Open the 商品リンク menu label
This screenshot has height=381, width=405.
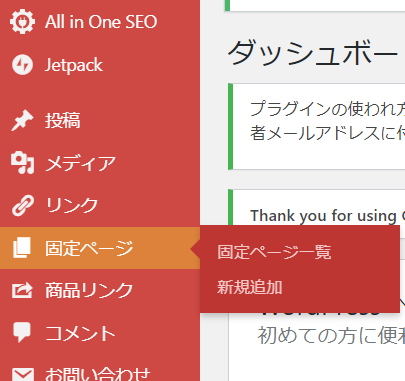point(89,290)
